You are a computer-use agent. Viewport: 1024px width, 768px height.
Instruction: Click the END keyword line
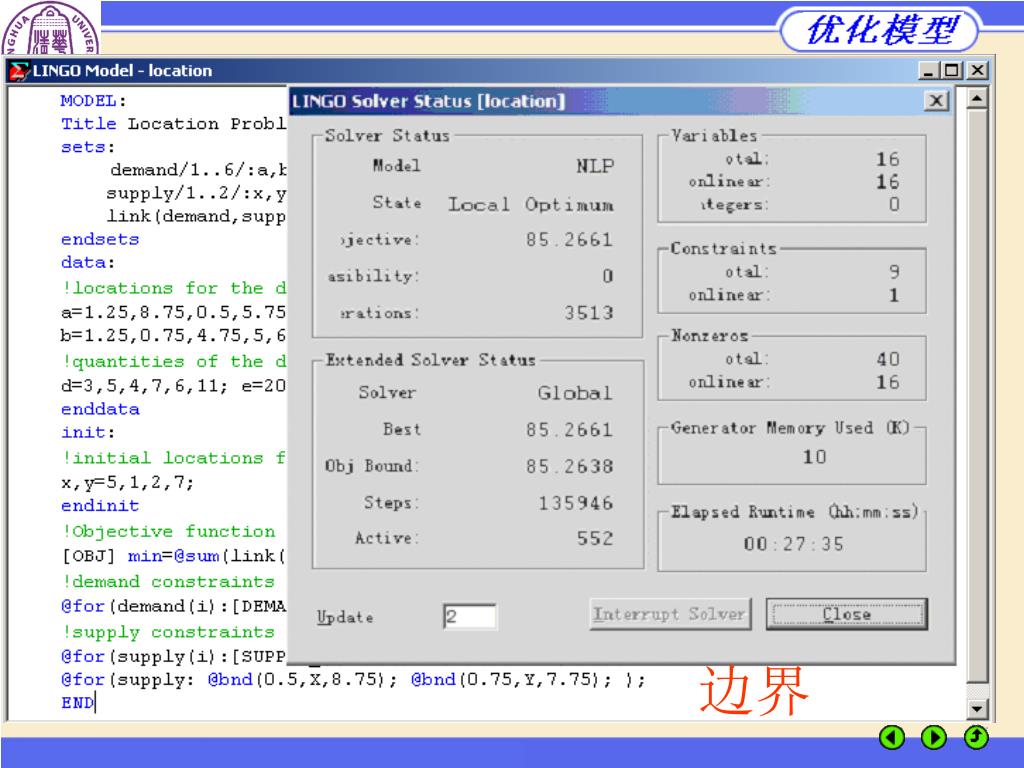tap(77, 703)
